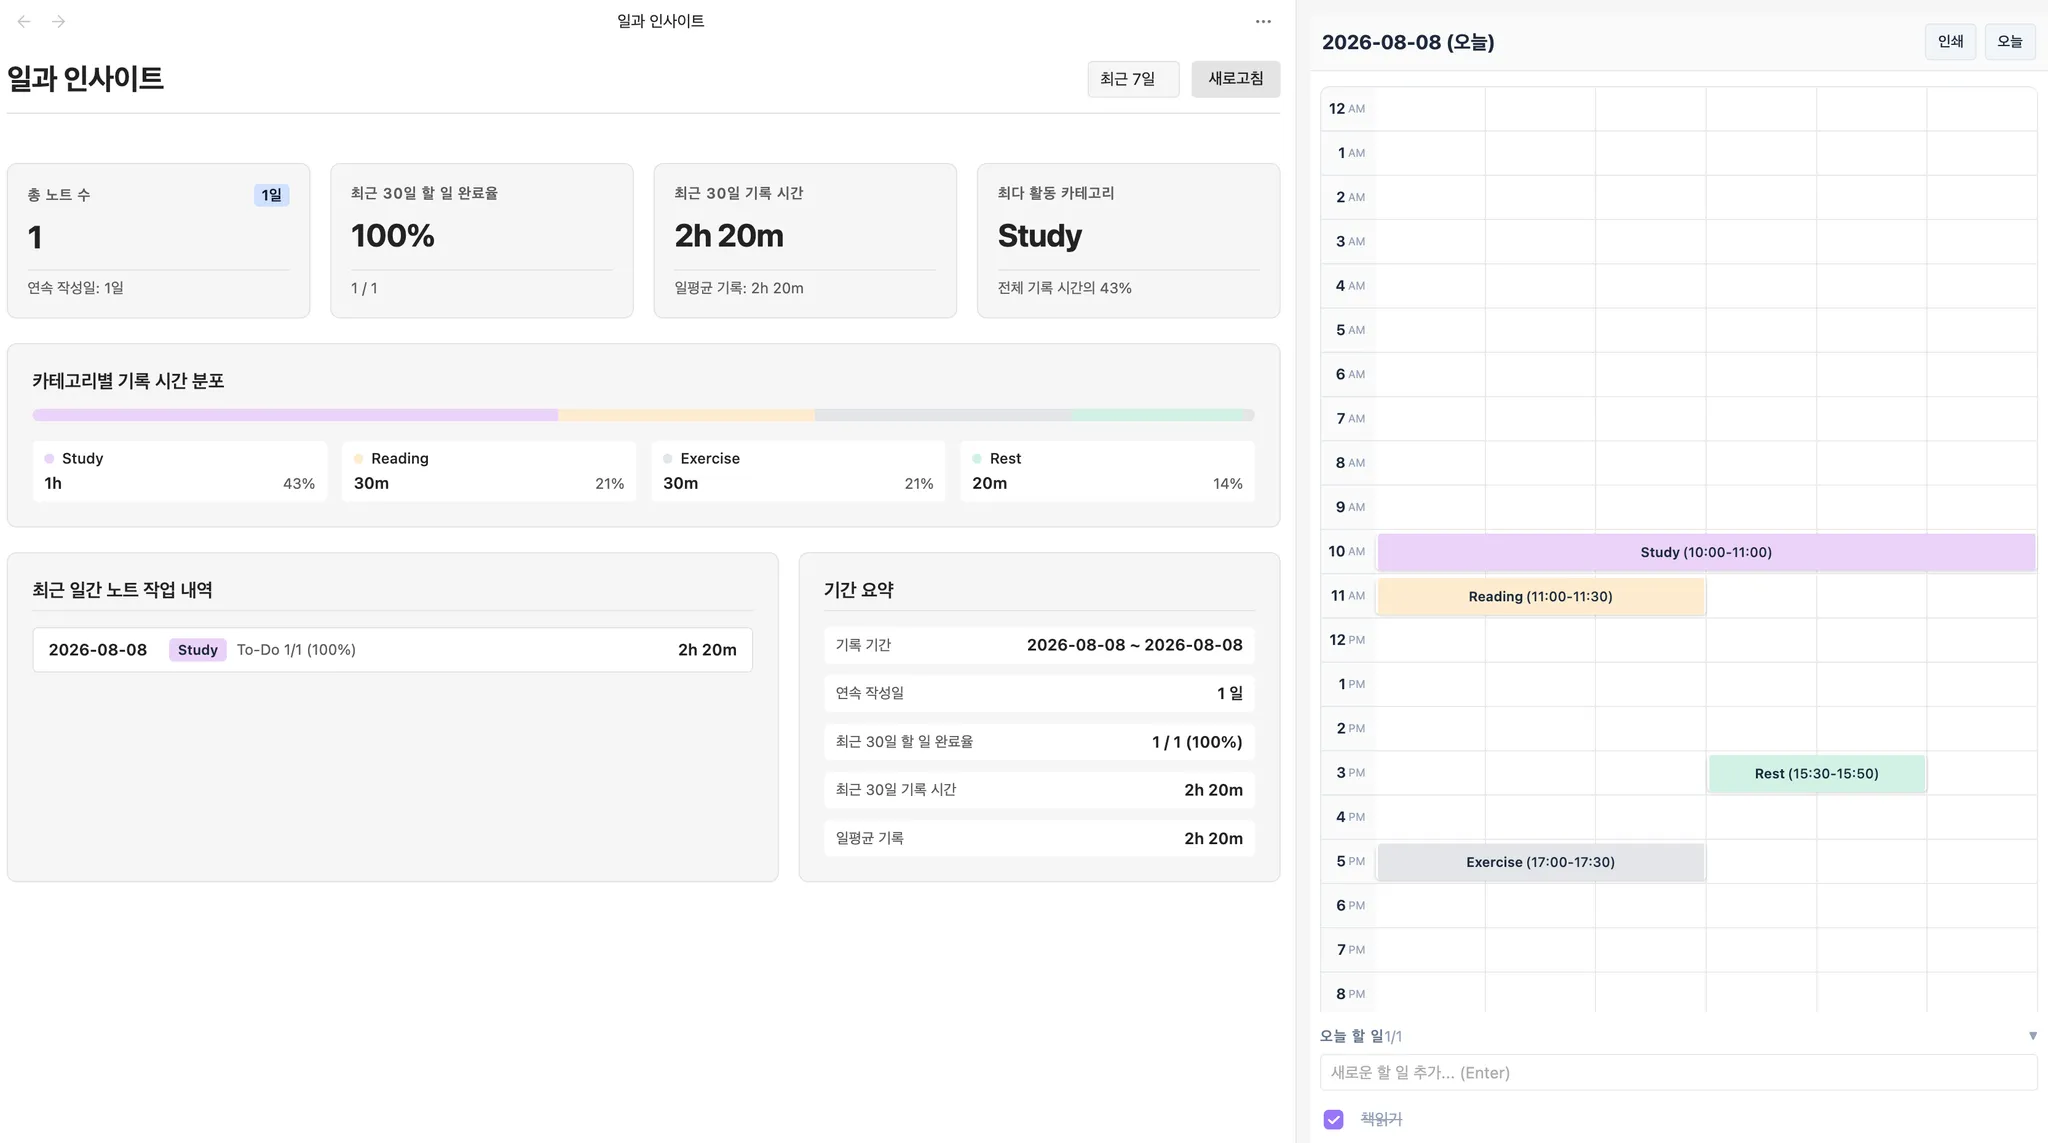The height and width of the screenshot is (1143, 2048).
Task: Click the 2026-08-08 (오늘) date heading
Action: pyautogui.click(x=1408, y=42)
